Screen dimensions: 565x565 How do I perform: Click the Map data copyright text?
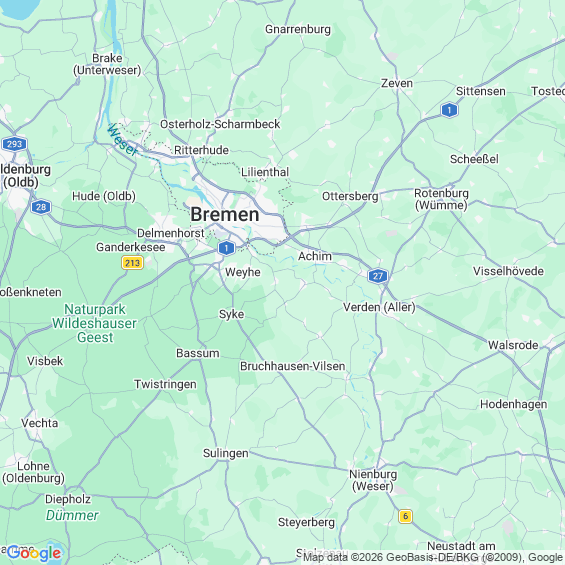tap(433, 557)
